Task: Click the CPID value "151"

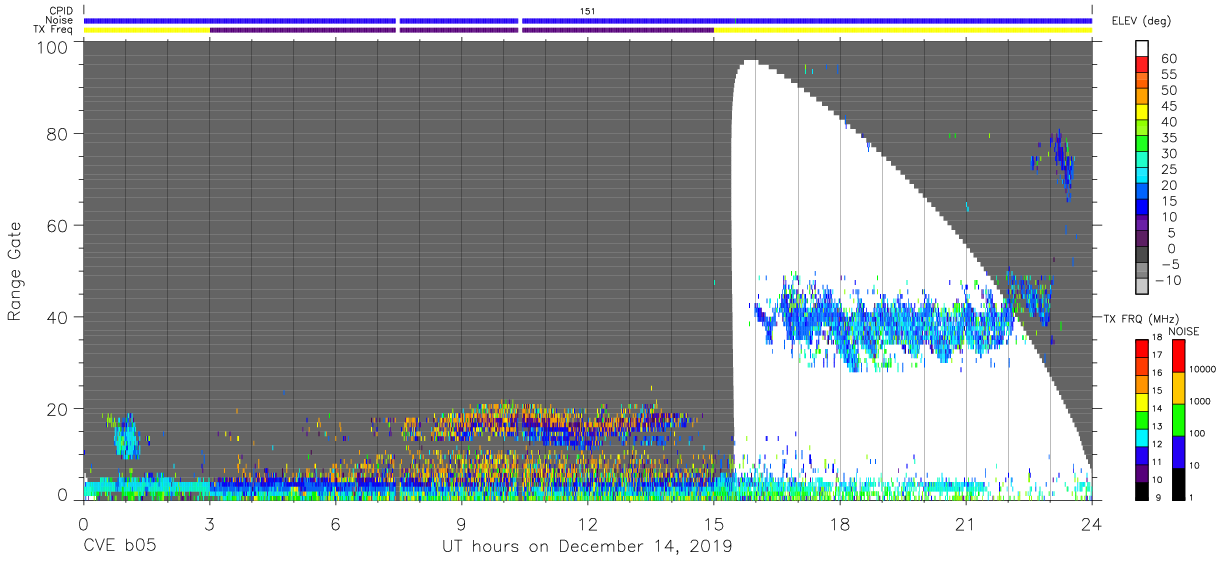Action: coord(588,11)
